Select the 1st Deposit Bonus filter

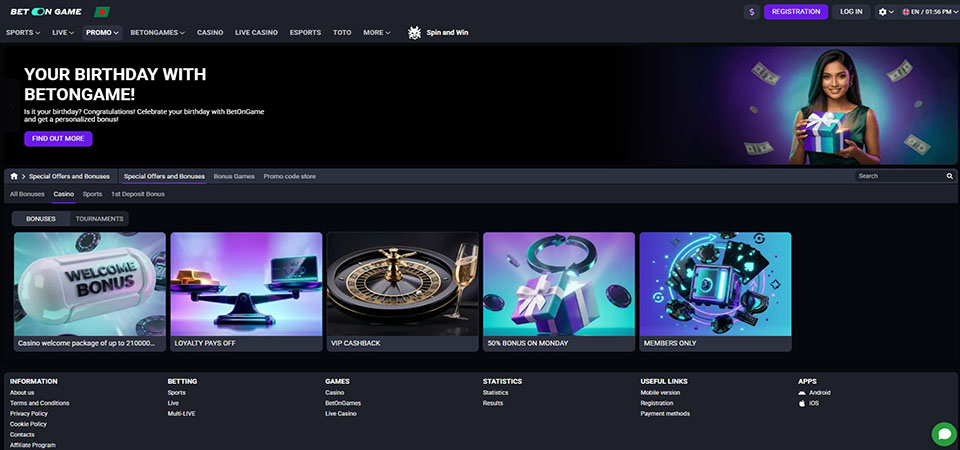(138, 194)
